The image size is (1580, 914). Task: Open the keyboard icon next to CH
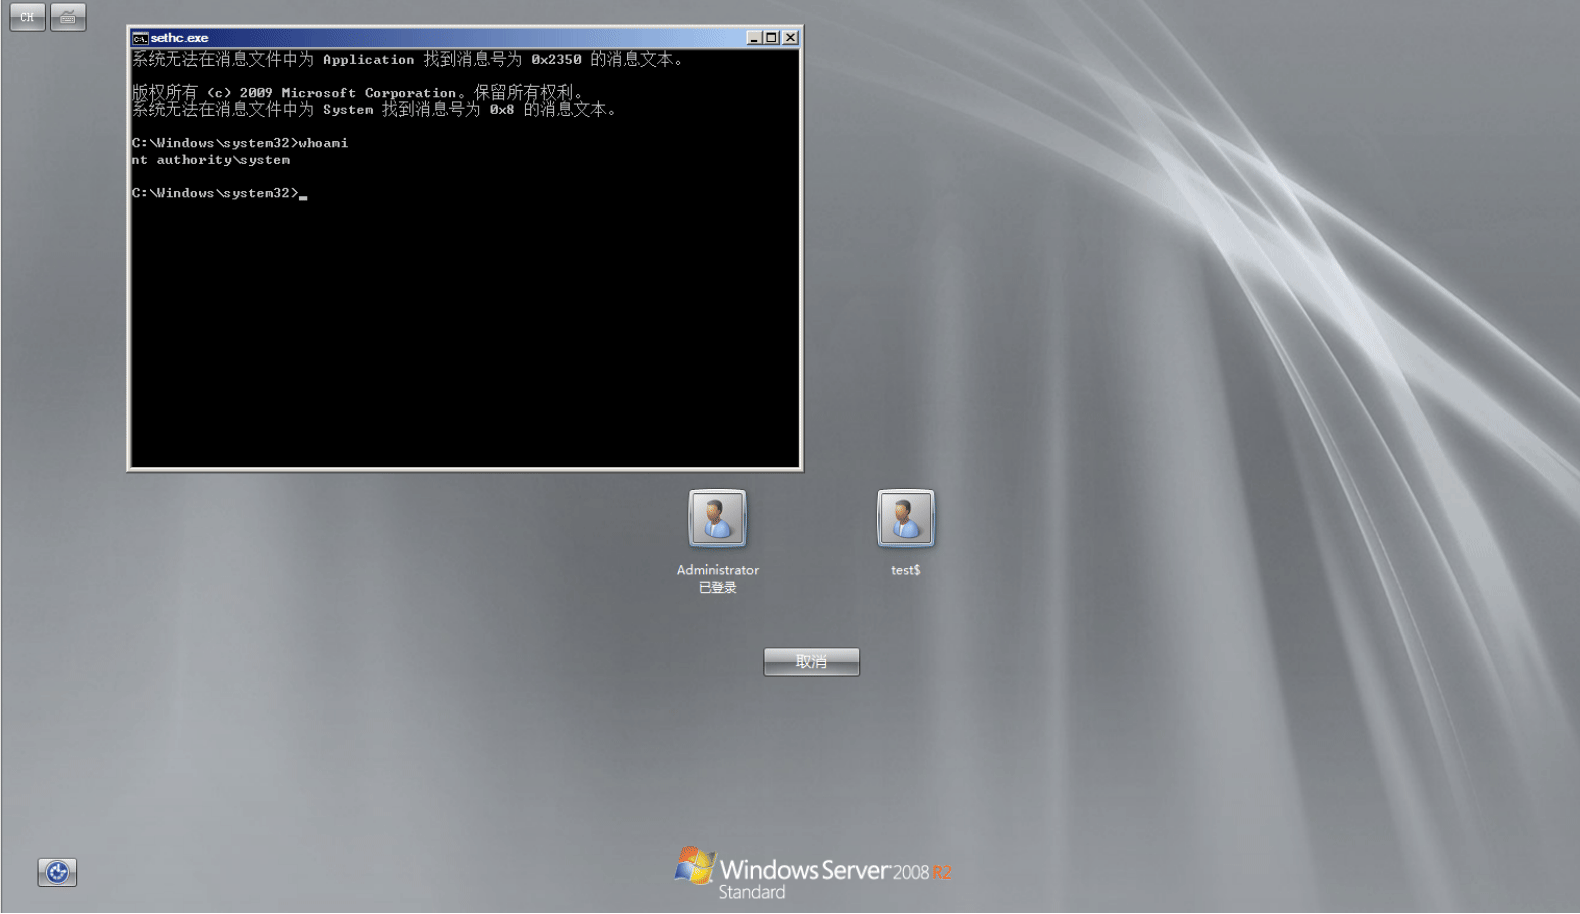(x=68, y=17)
